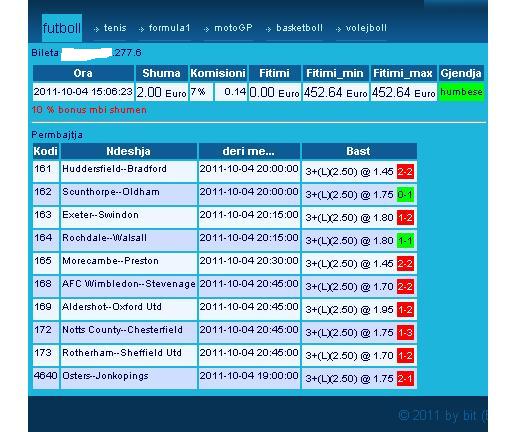Click the Fitimi_max column header
512x432 pixels.
pos(403,73)
